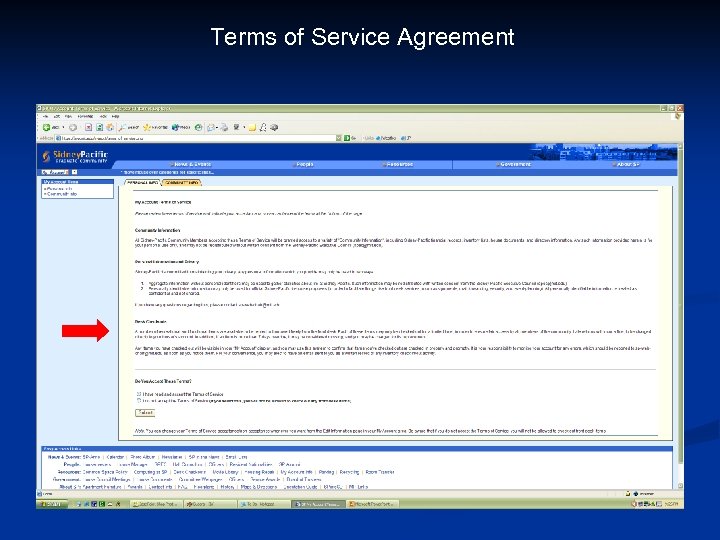Open the Mail button dropdown arrow
This screenshot has height=540, width=720.
(216, 127)
